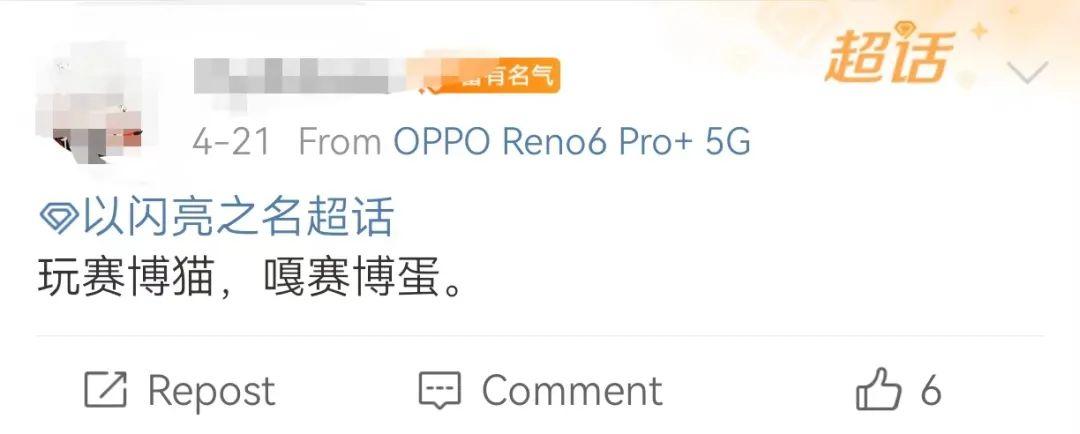Image resolution: width=1080 pixels, height=434 pixels.
Task: Click the Repost label
Action: click(211, 391)
